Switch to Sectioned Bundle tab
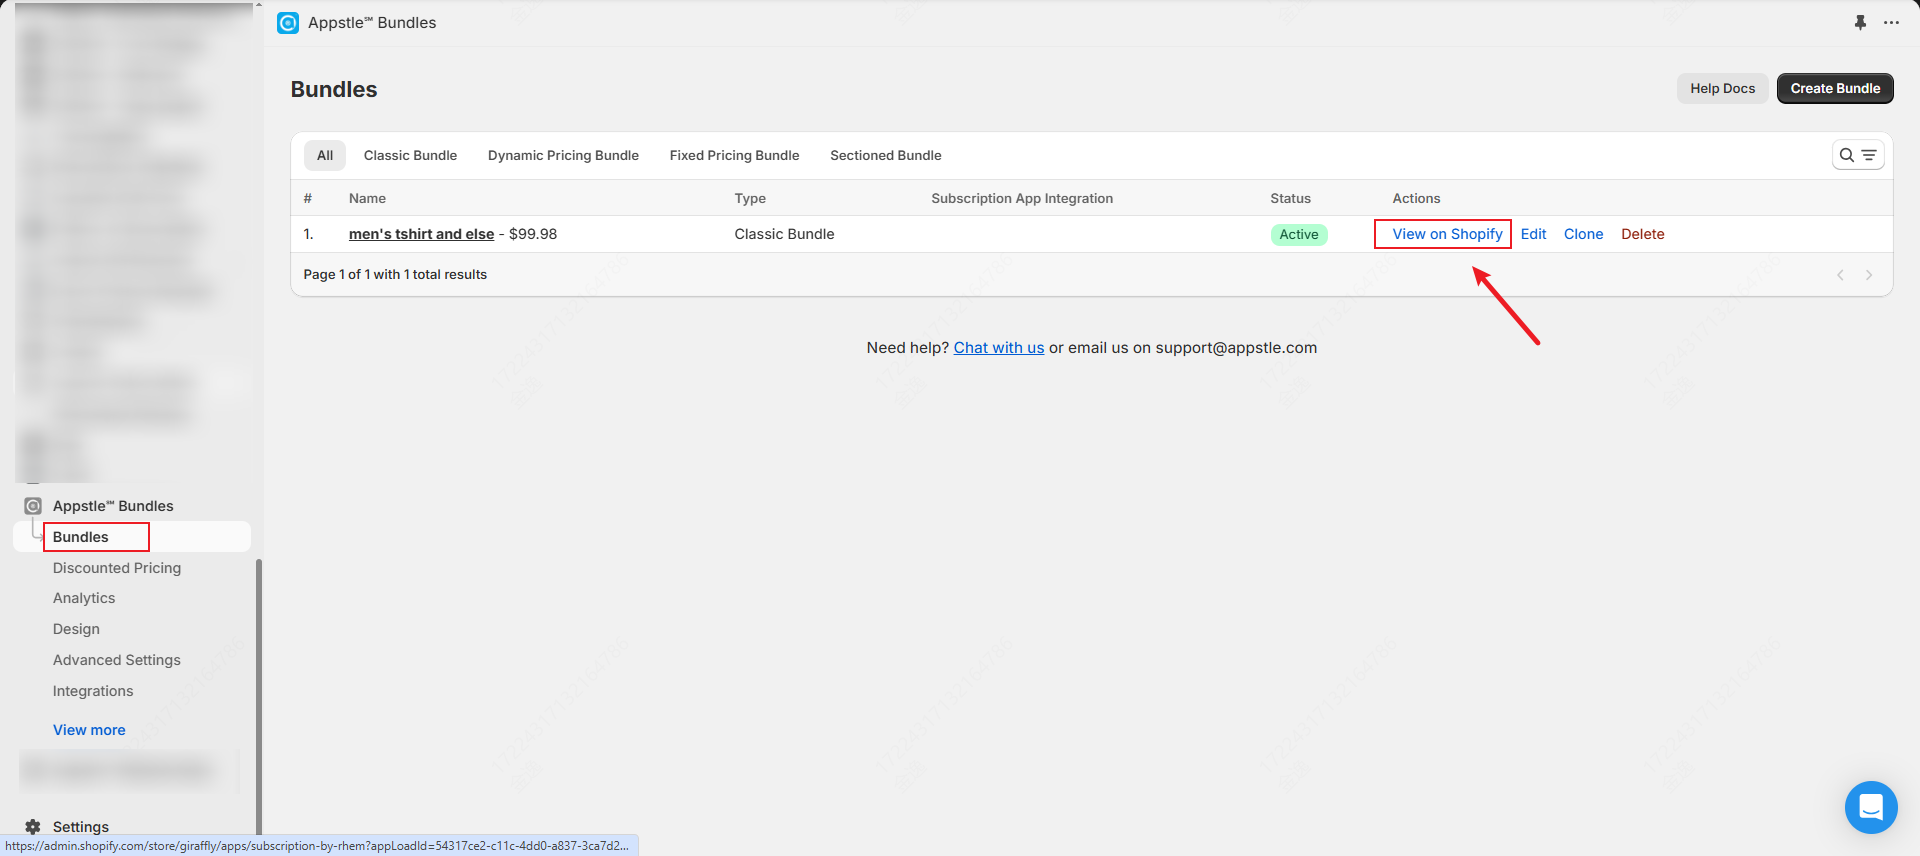This screenshot has height=856, width=1920. click(x=885, y=155)
